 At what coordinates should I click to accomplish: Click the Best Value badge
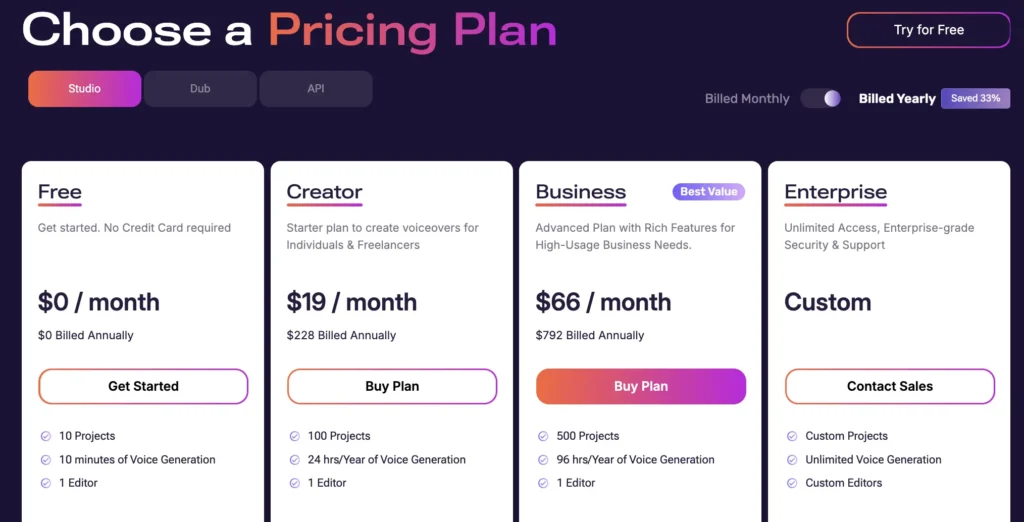709,192
